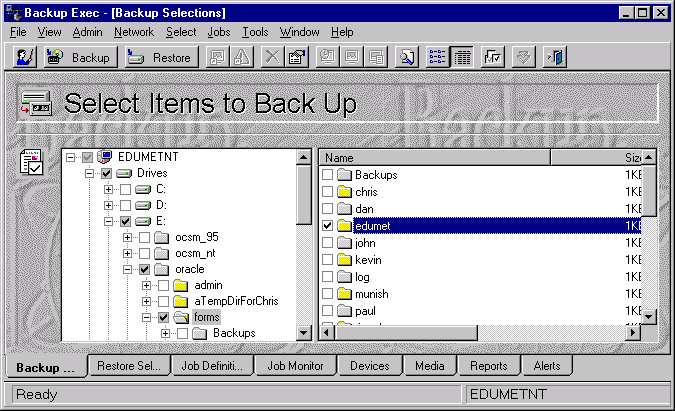Image resolution: width=675 pixels, height=411 pixels.
Task: Click the grayed down-arrow toolbar icon
Action: click(524, 57)
